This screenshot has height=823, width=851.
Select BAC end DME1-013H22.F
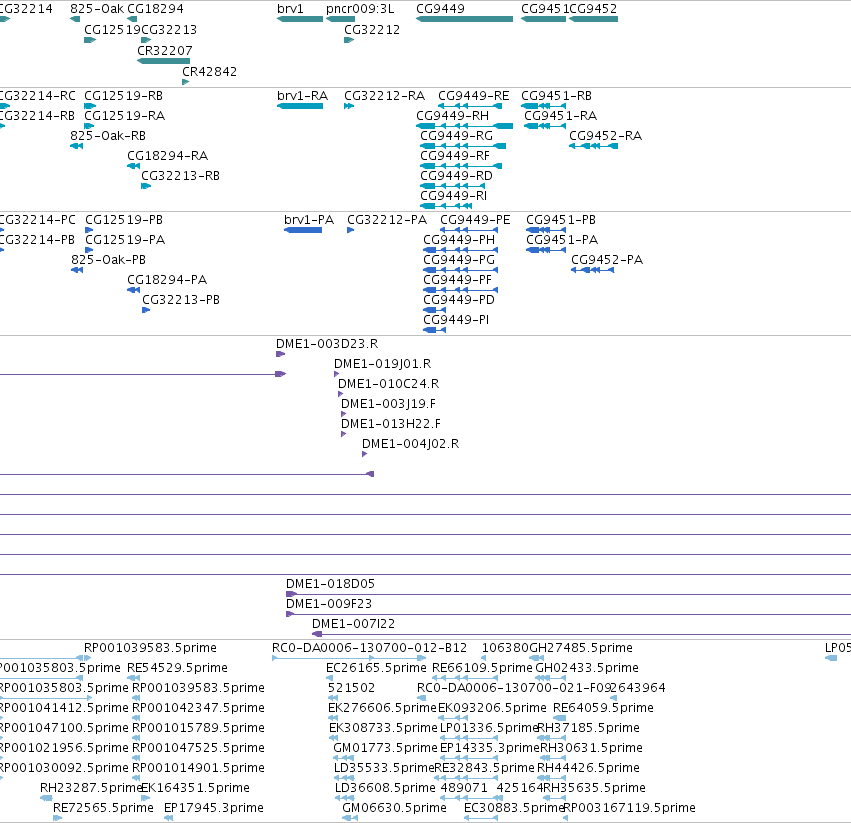coord(343,434)
